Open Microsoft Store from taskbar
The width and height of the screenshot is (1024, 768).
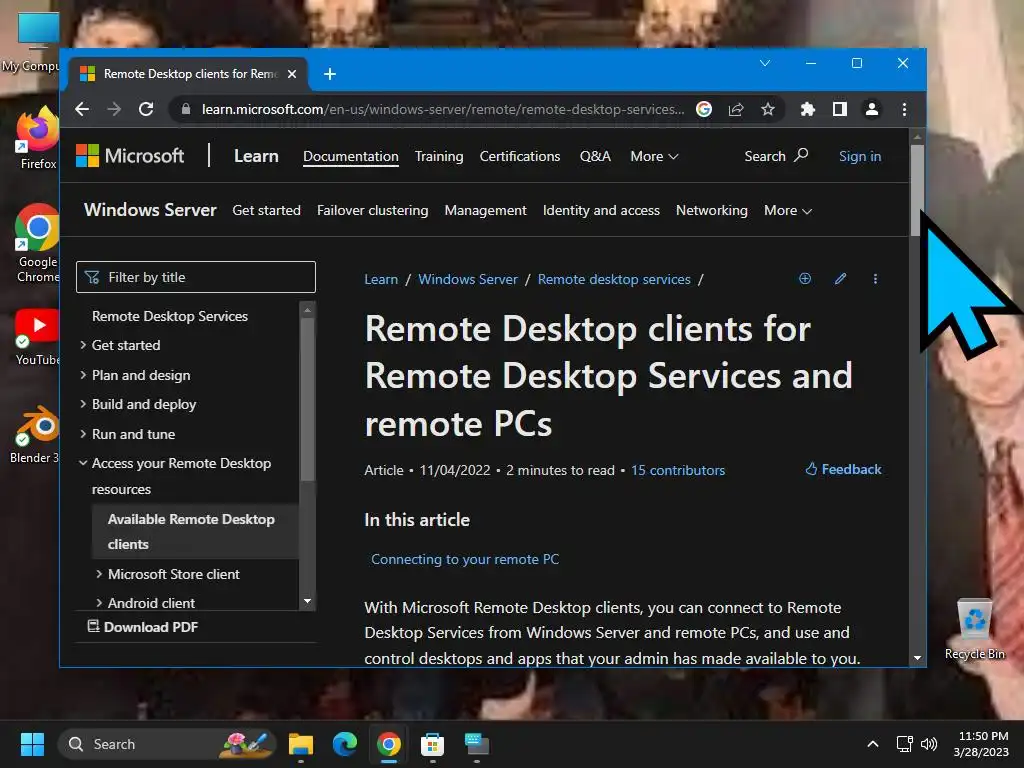tap(432, 744)
